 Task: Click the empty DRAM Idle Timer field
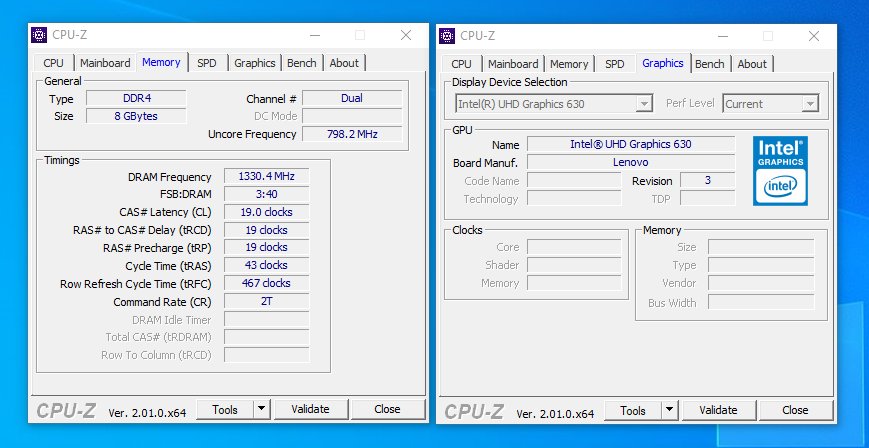pyautogui.click(x=267, y=319)
